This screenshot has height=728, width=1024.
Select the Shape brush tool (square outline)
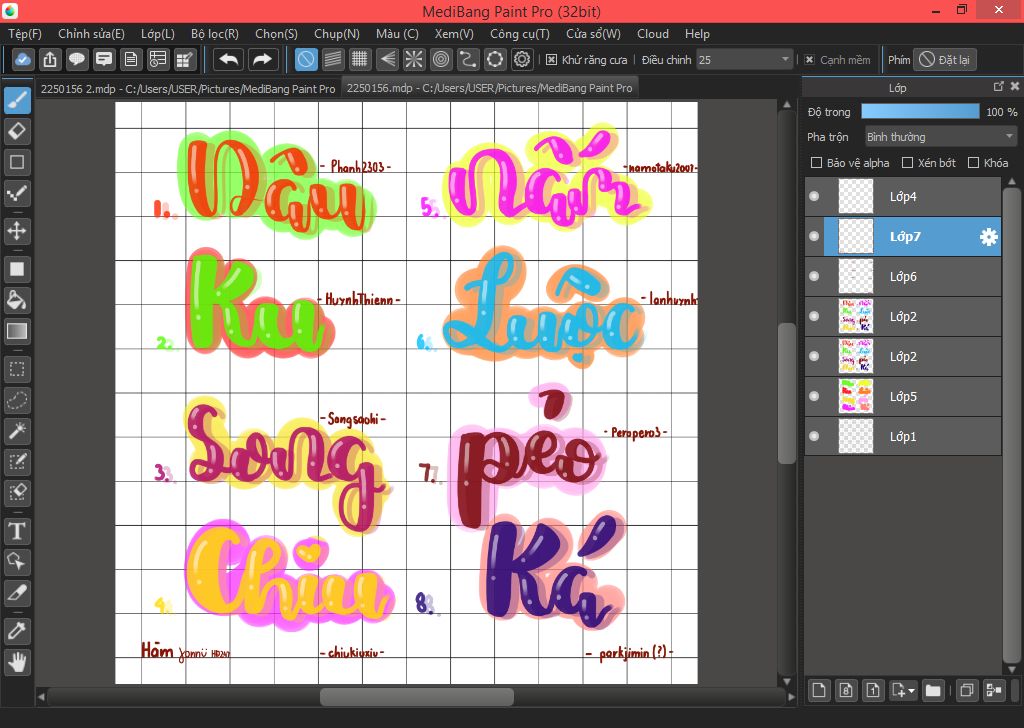click(x=17, y=162)
